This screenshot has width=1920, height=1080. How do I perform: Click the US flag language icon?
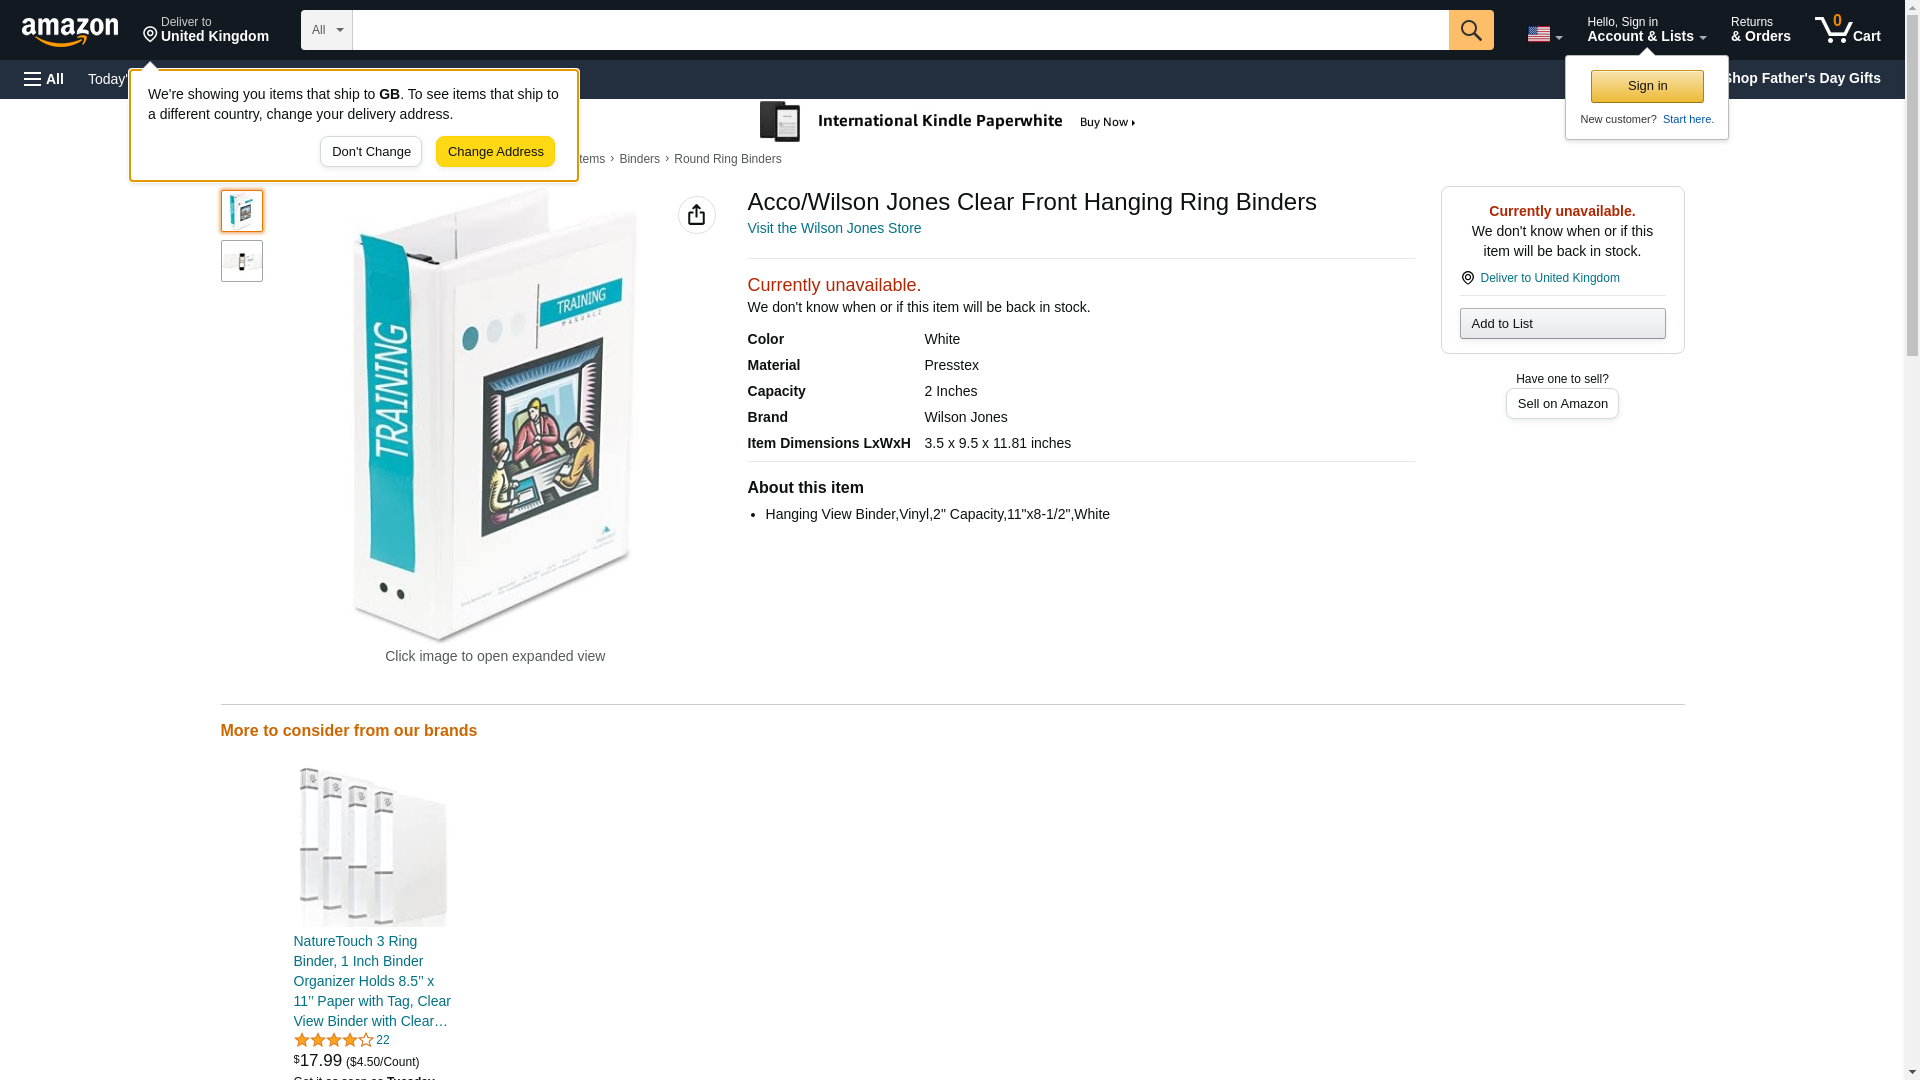click(1543, 34)
